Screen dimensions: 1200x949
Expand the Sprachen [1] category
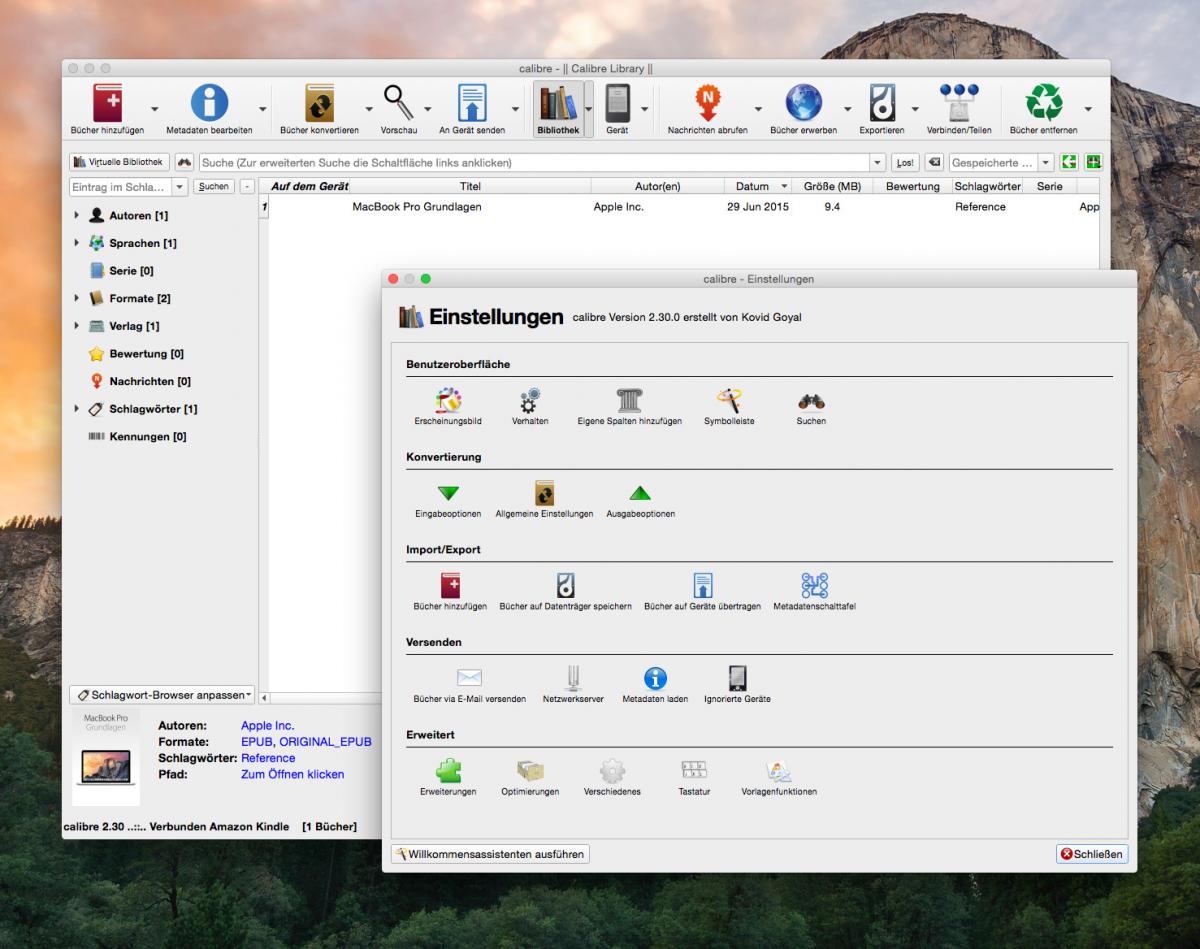pos(77,243)
